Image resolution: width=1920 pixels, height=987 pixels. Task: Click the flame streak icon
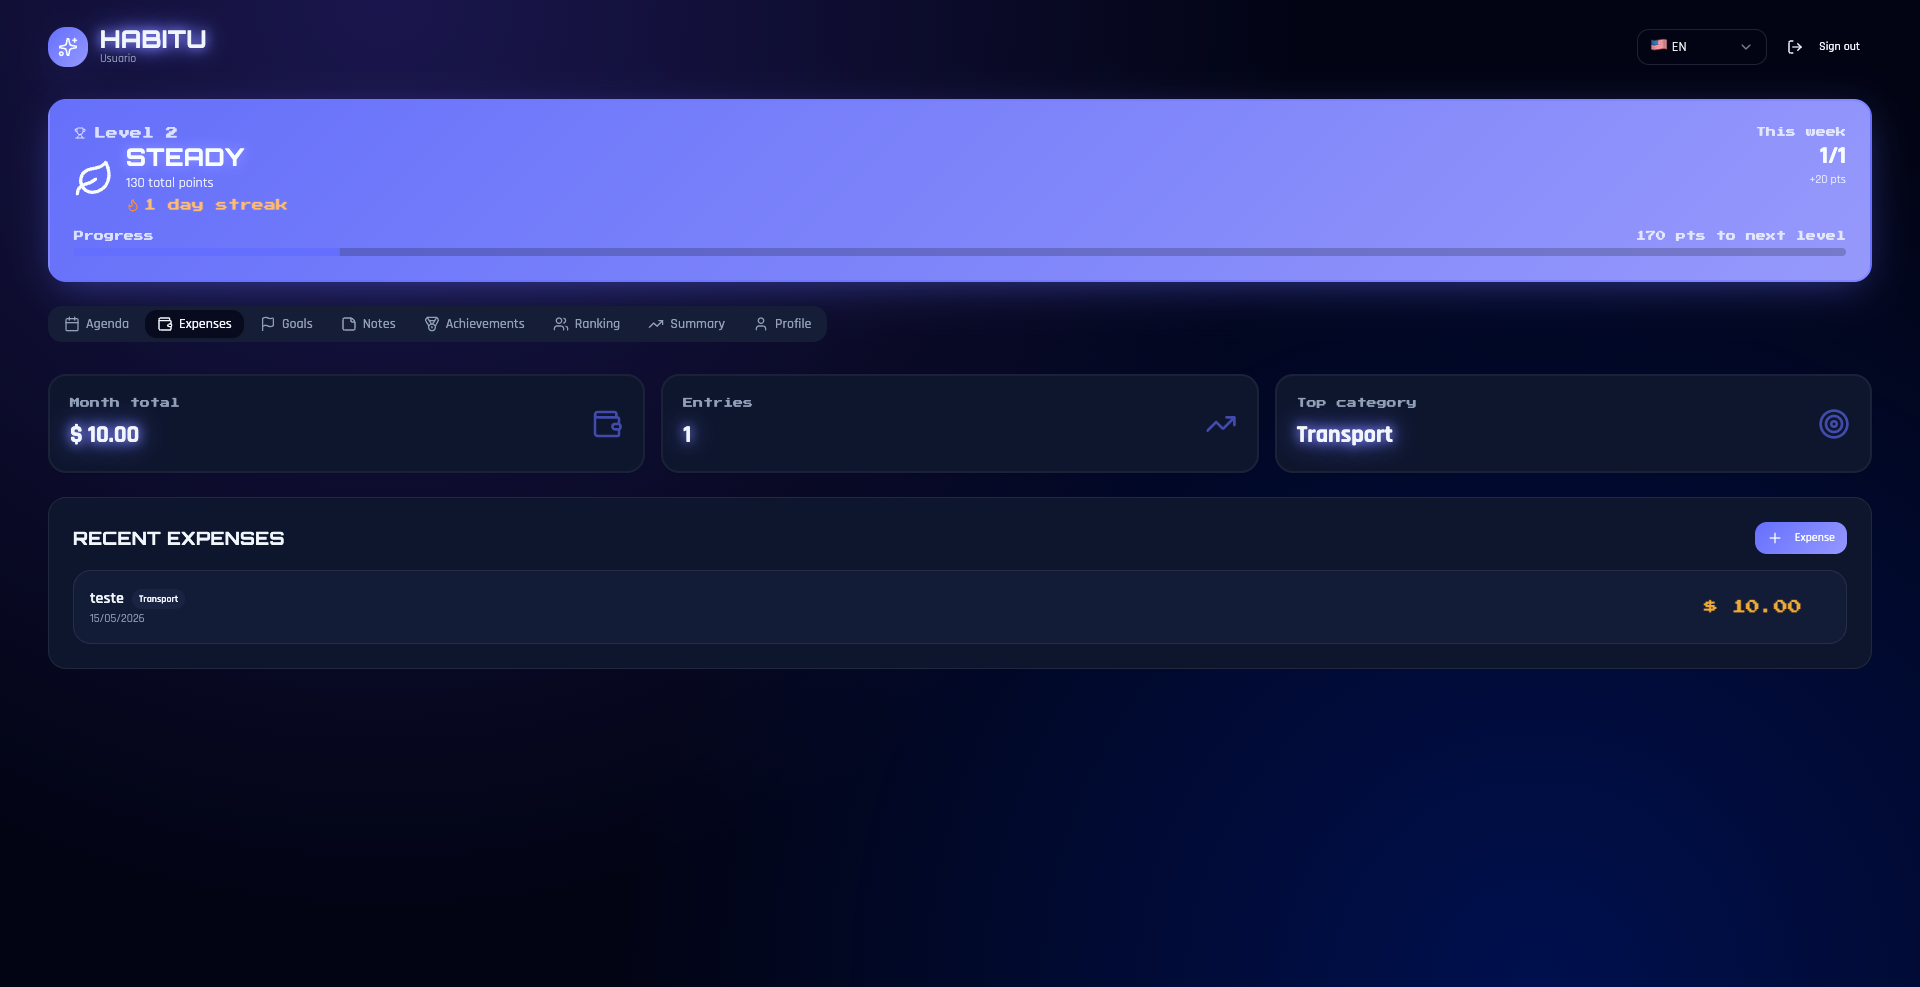click(132, 205)
